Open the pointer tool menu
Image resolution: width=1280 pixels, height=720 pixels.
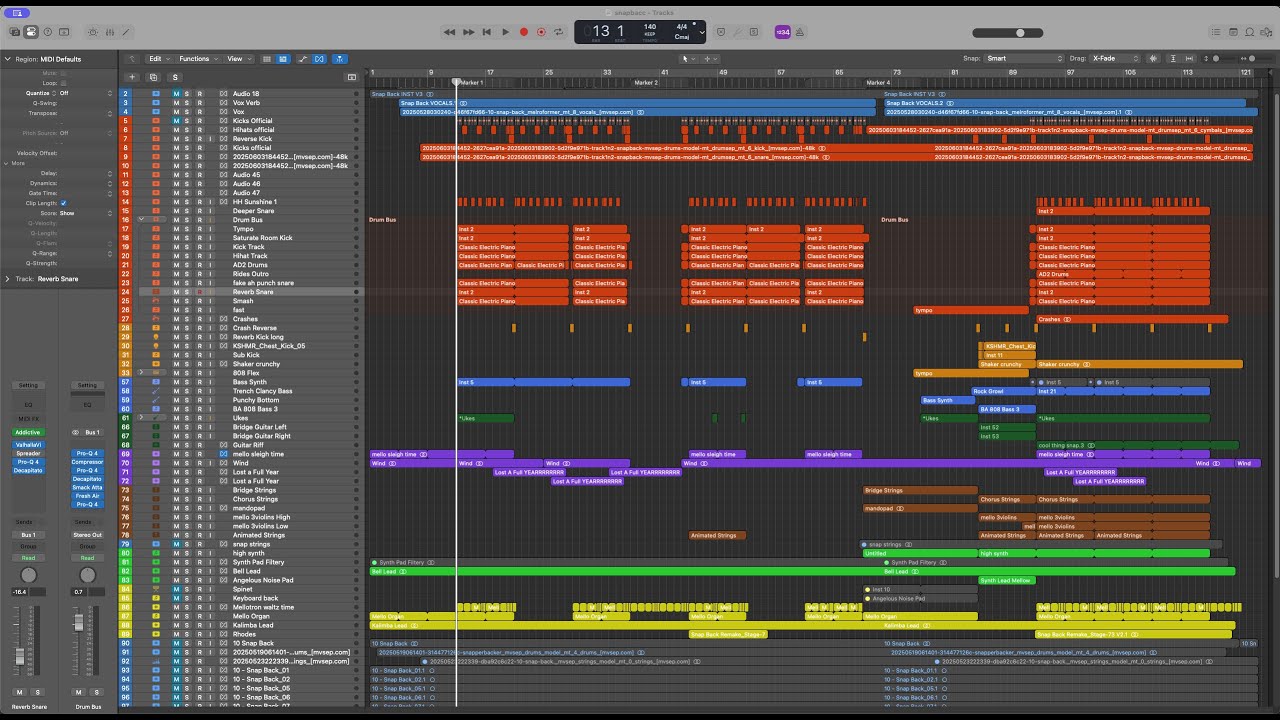coord(687,59)
